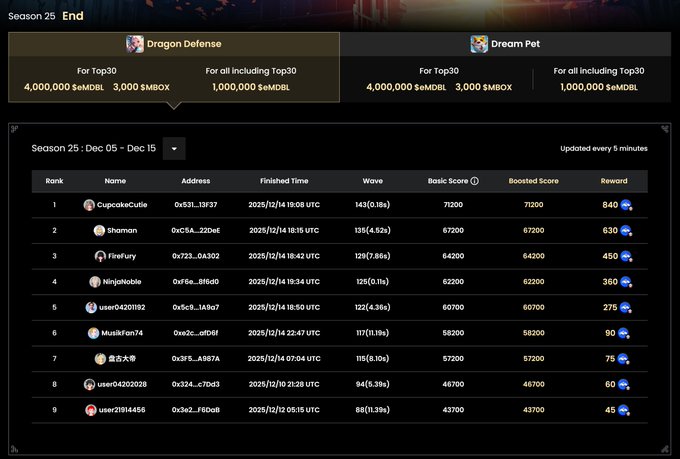680x459 pixels.
Task: Open the Season 25 date dropdown
Action: pyautogui.click(x=174, y=149)
